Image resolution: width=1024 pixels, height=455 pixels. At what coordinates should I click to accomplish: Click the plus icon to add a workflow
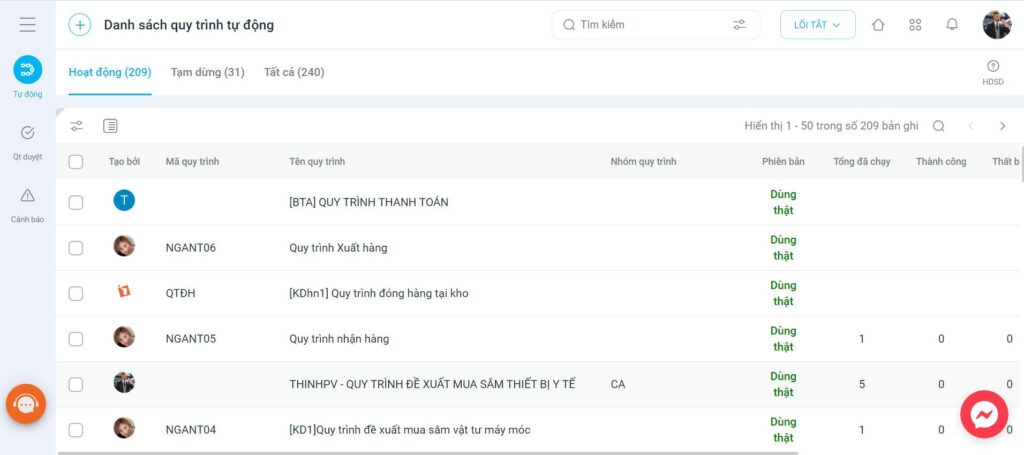click(80, 25)
